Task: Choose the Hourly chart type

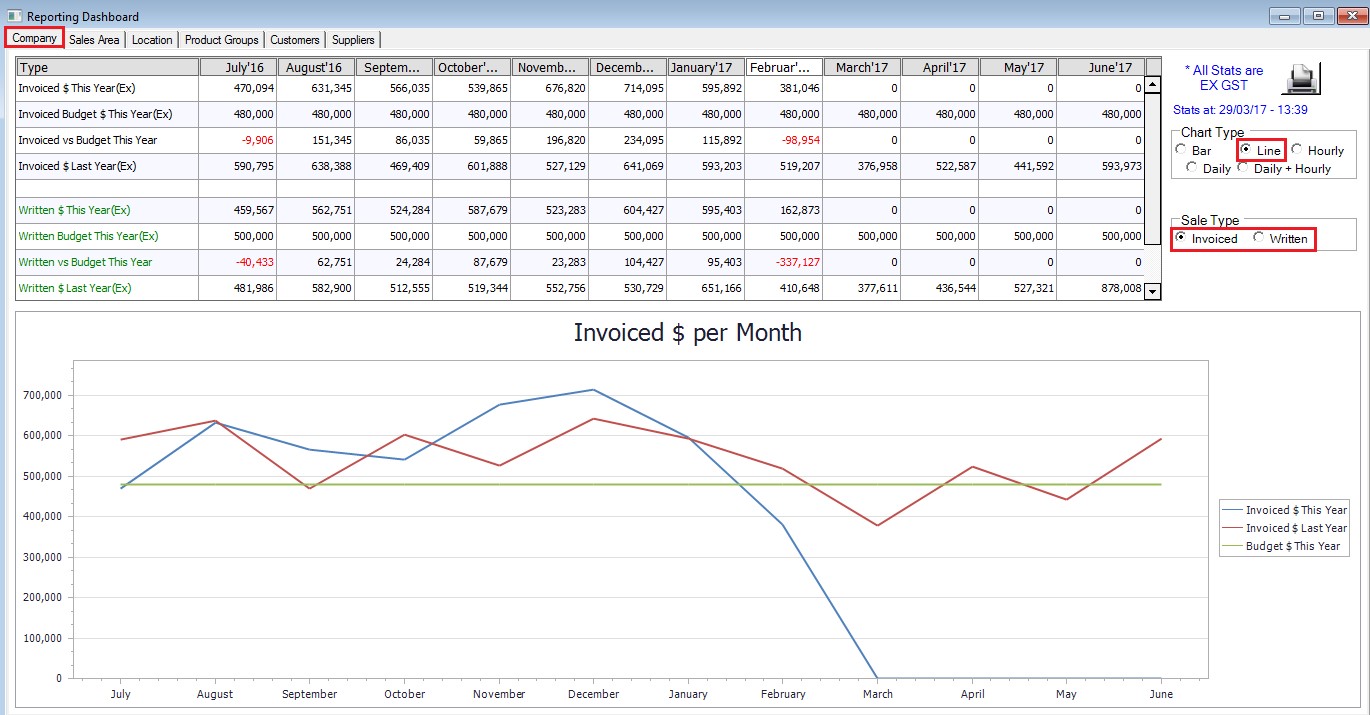Action: coord(1297,150)
